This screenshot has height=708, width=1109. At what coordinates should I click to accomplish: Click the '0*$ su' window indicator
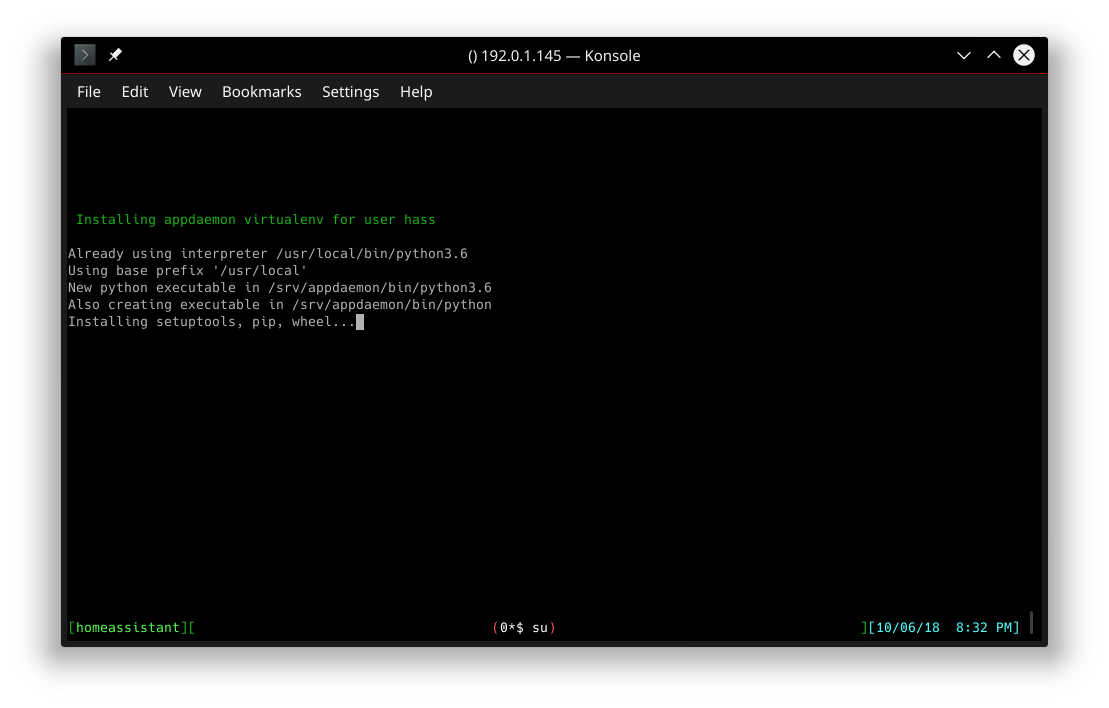[x=524, y=627]
